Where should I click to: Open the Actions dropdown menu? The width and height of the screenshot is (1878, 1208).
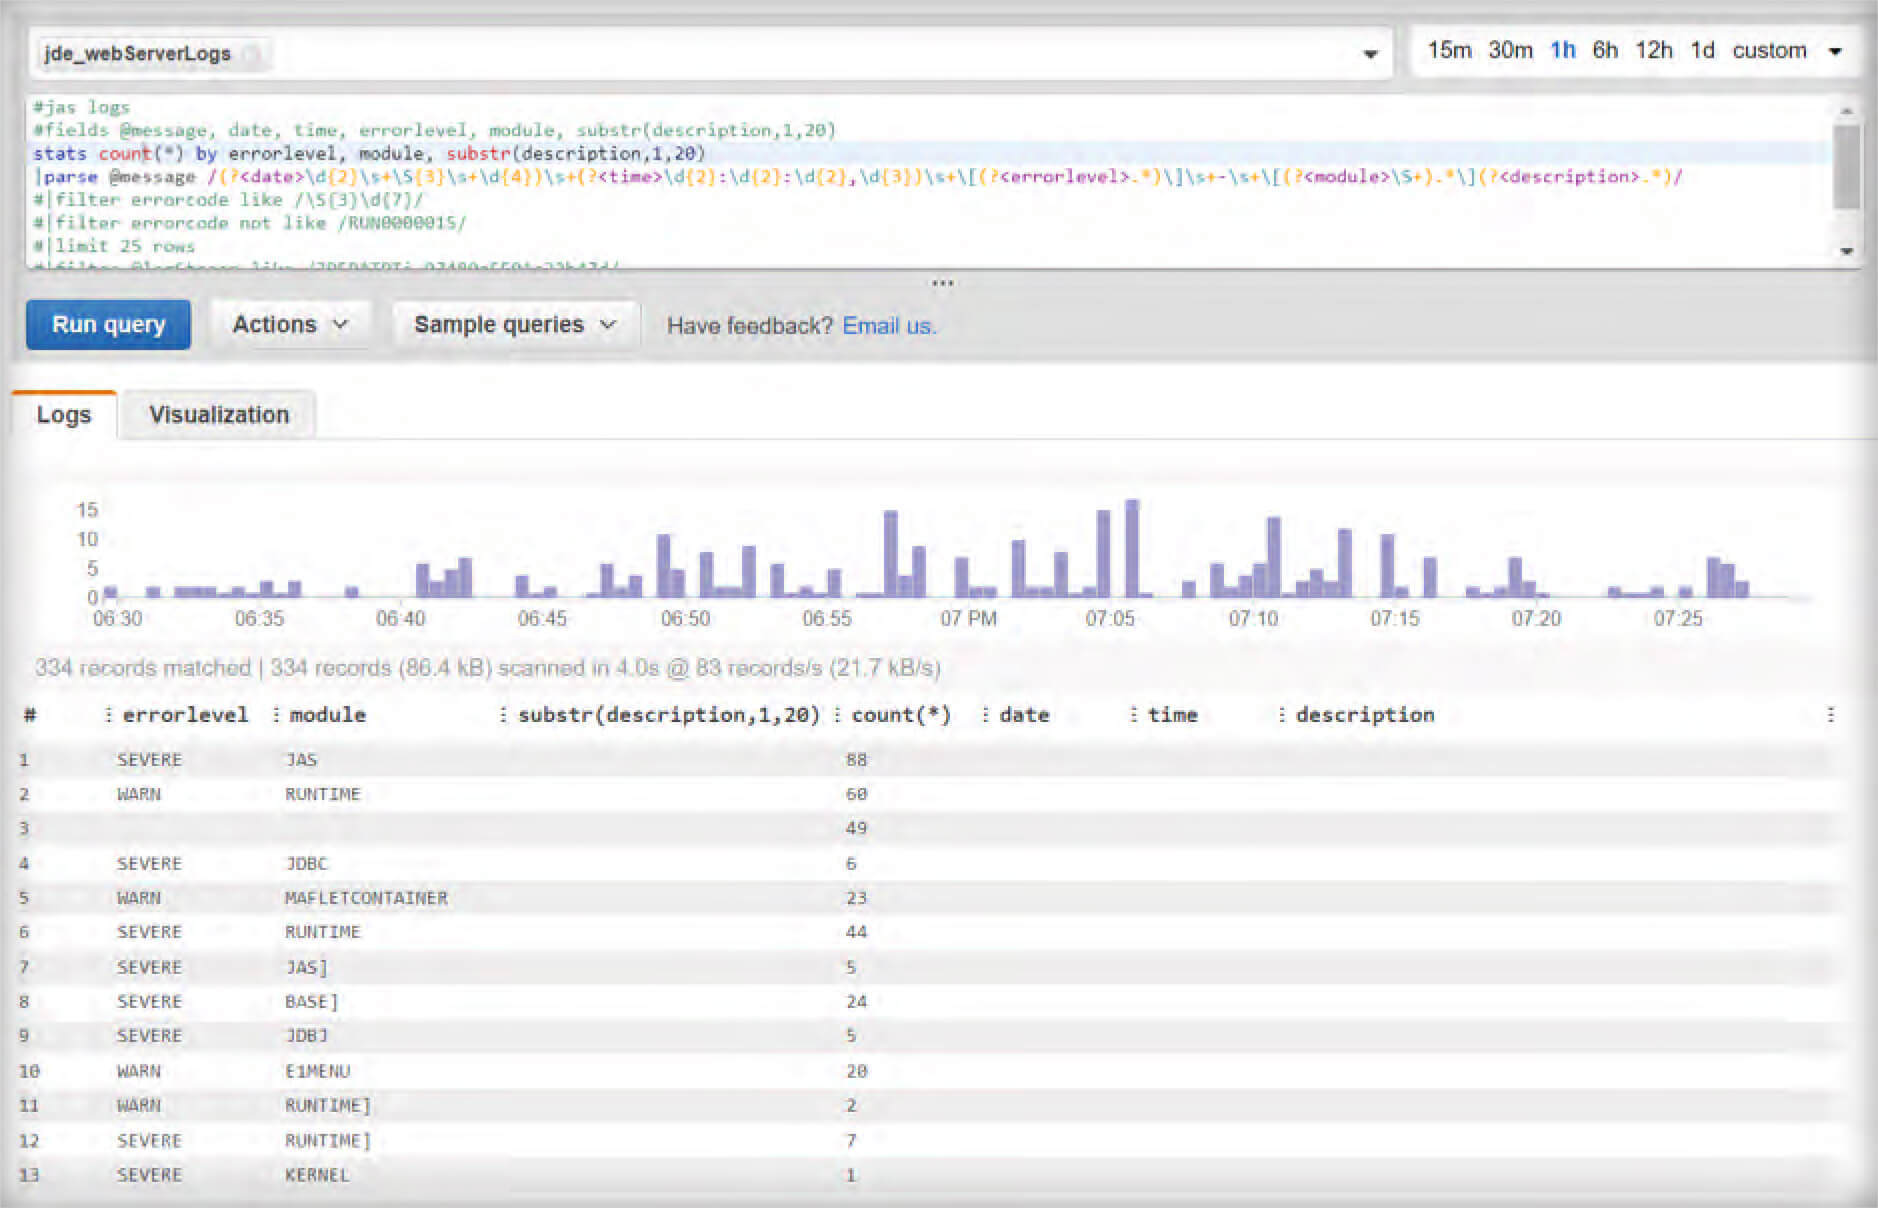point(290,325)
